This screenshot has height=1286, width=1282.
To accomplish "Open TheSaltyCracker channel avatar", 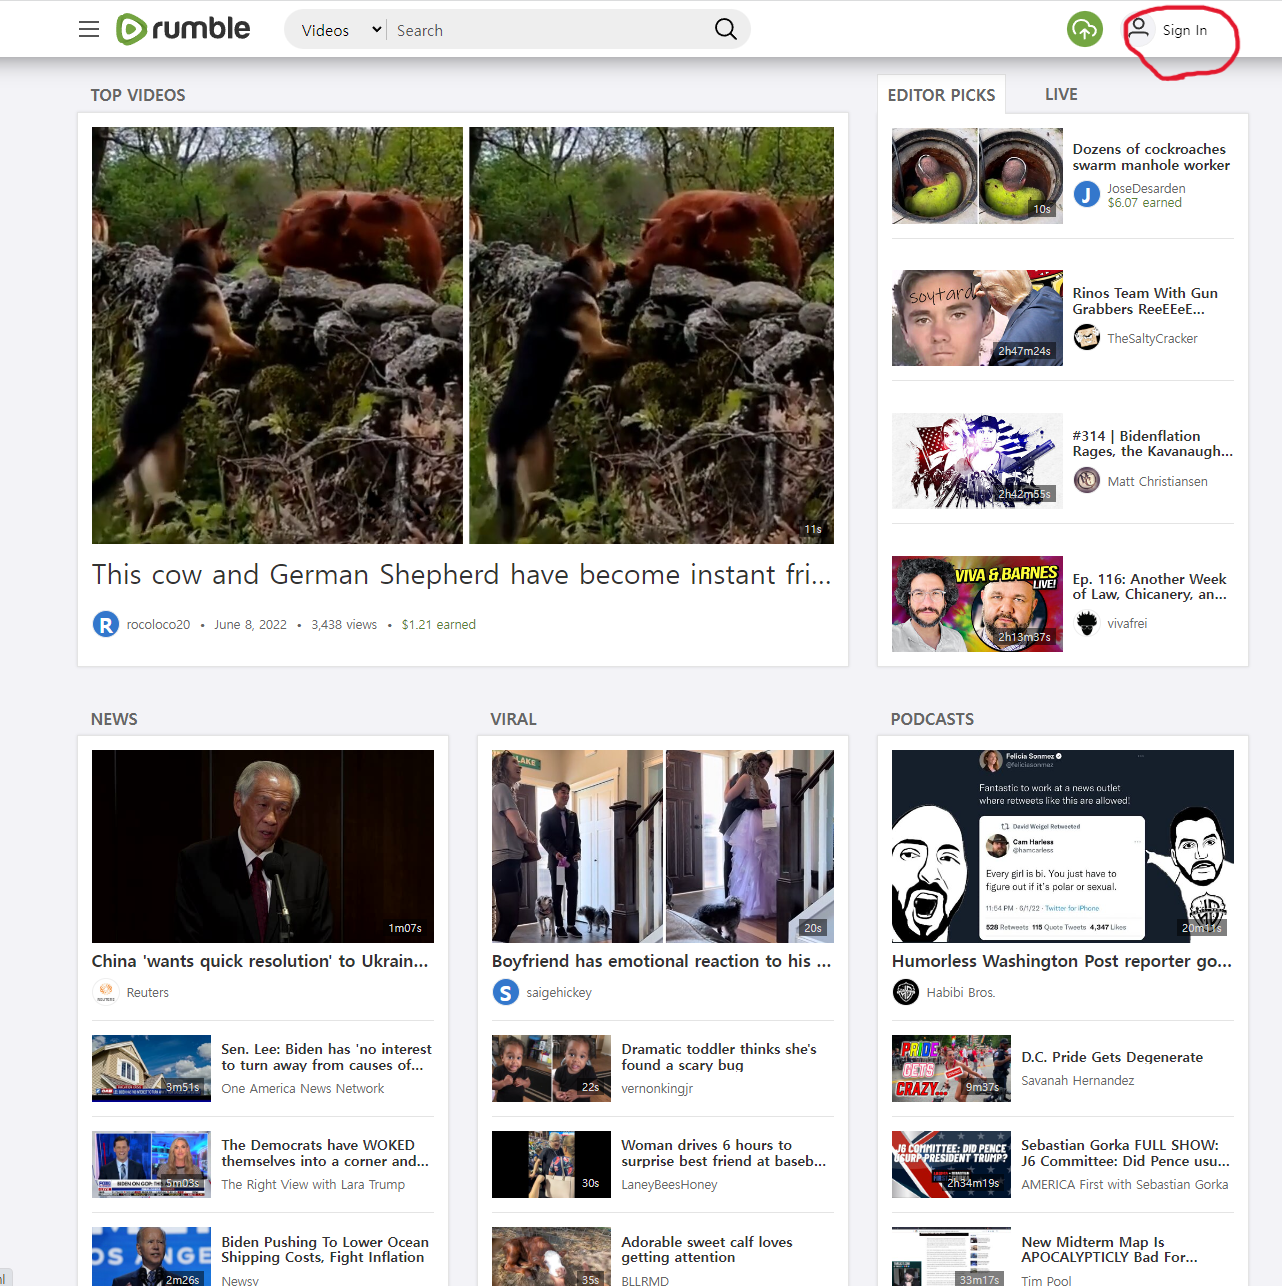I will pos(1087,338).
